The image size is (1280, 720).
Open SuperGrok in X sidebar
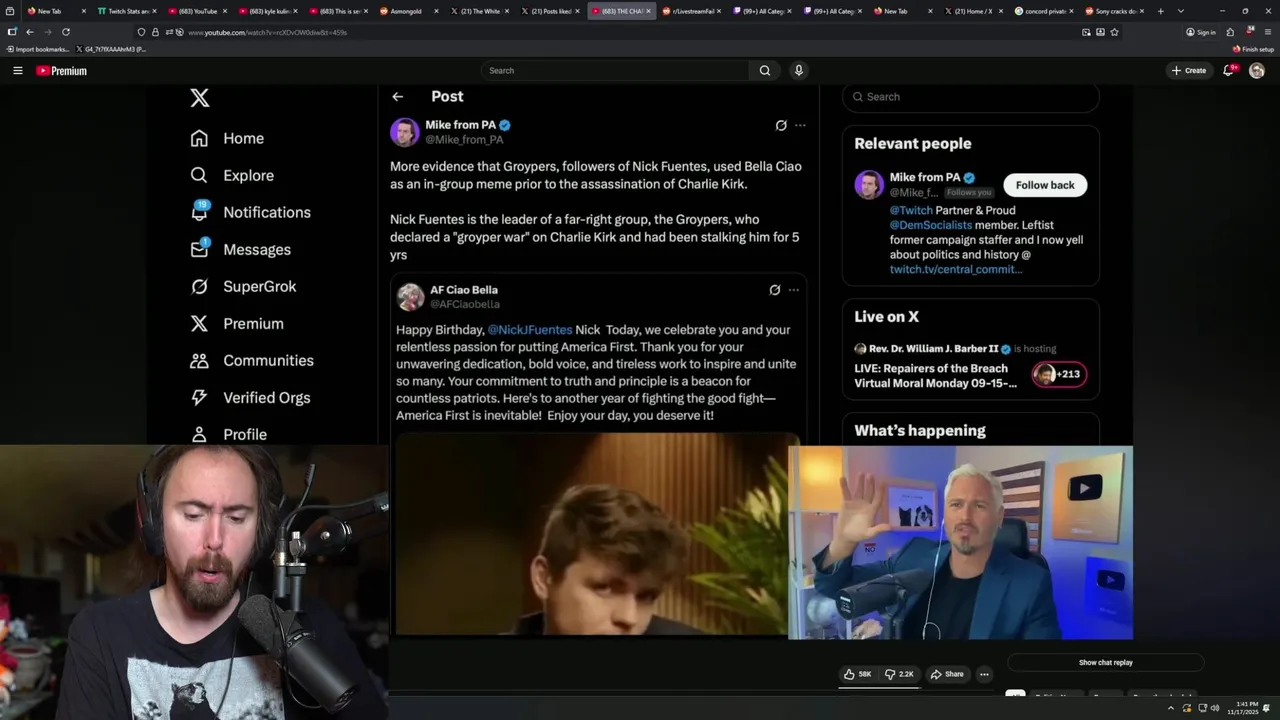tap(243, 286)
